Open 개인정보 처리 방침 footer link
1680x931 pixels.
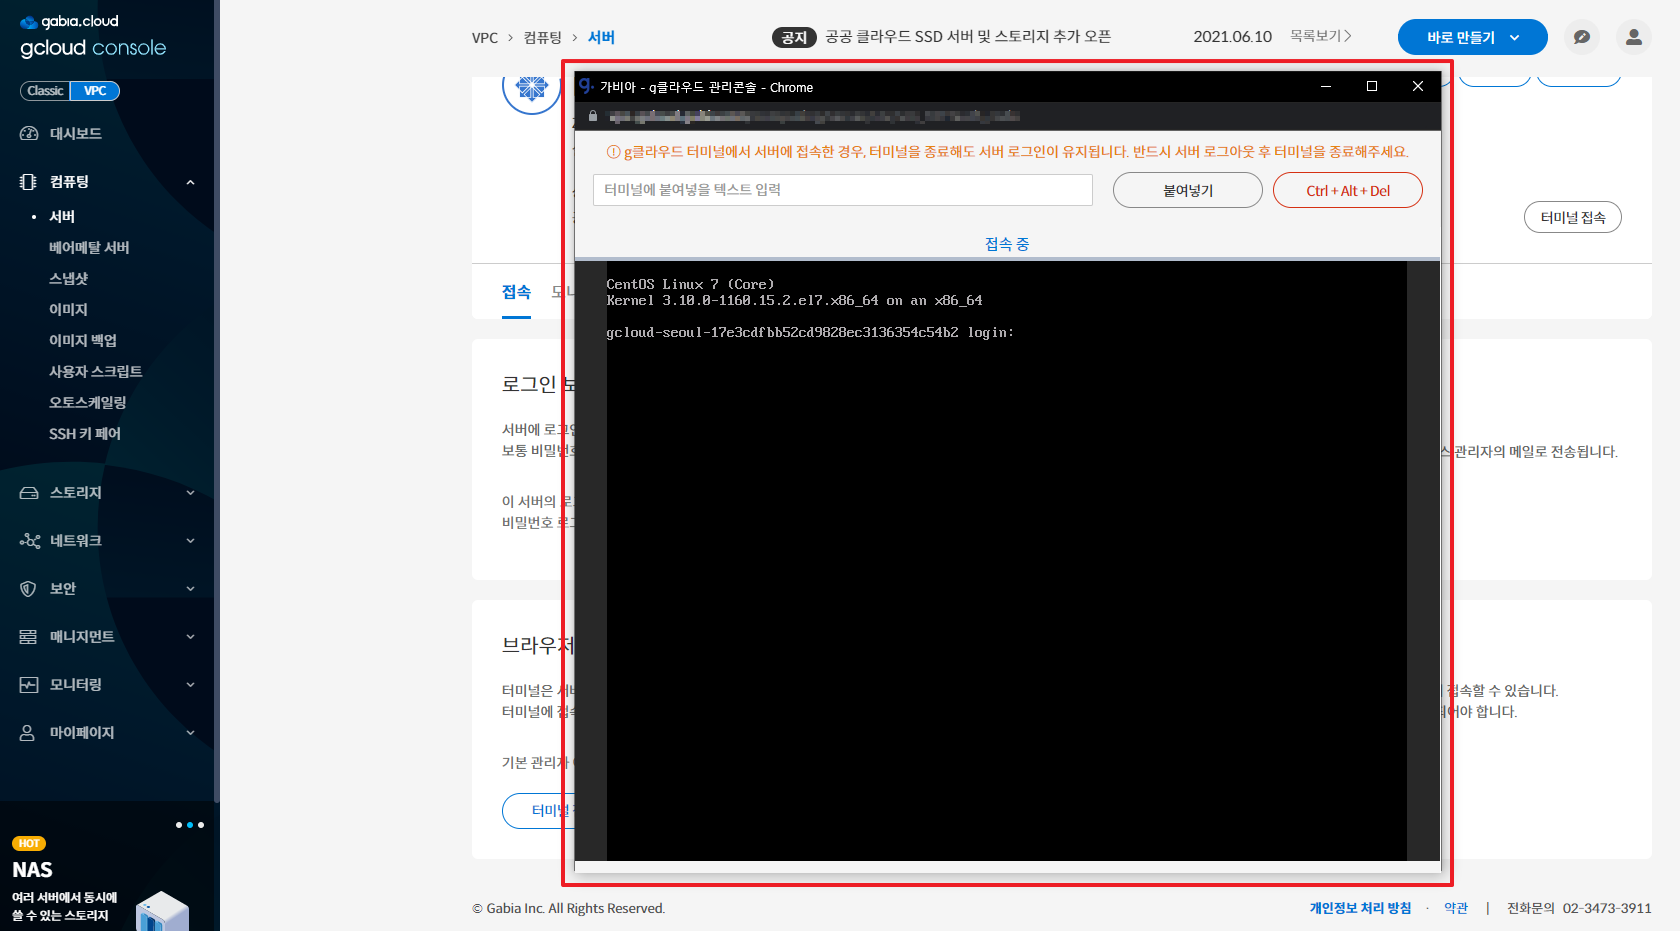[1360, 908]
